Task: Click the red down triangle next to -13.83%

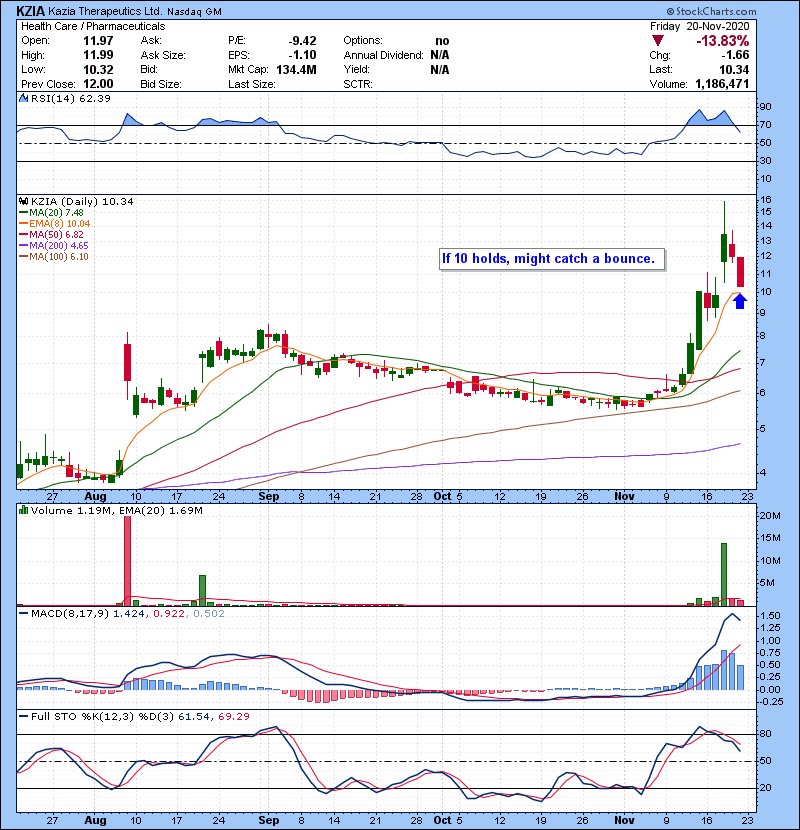Action: tap(658, 41)
